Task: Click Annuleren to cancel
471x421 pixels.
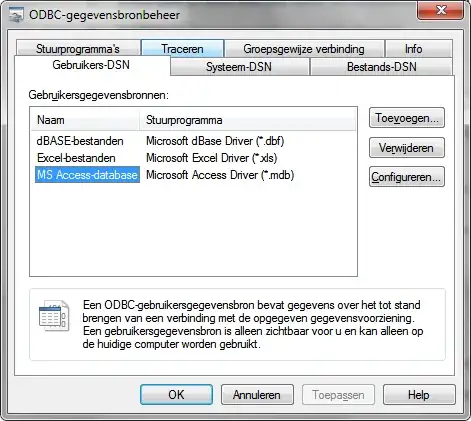Action: (257, 395)
